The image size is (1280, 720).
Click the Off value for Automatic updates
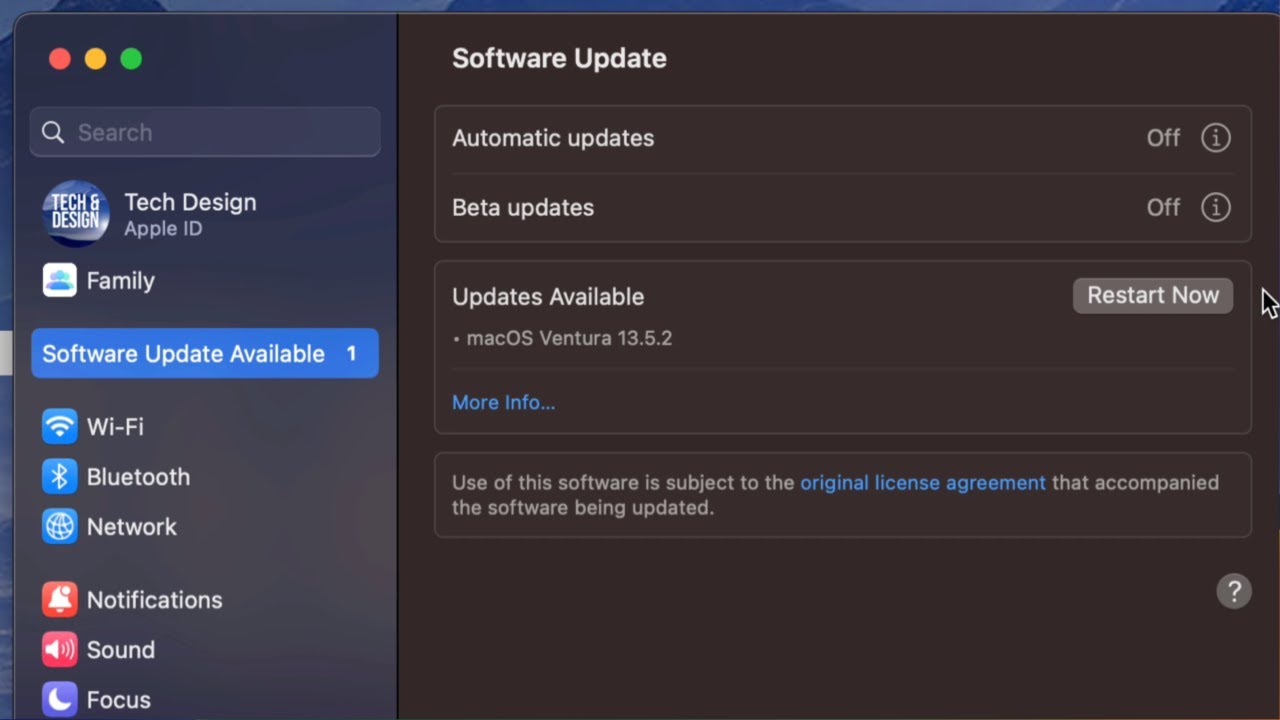1163,138
